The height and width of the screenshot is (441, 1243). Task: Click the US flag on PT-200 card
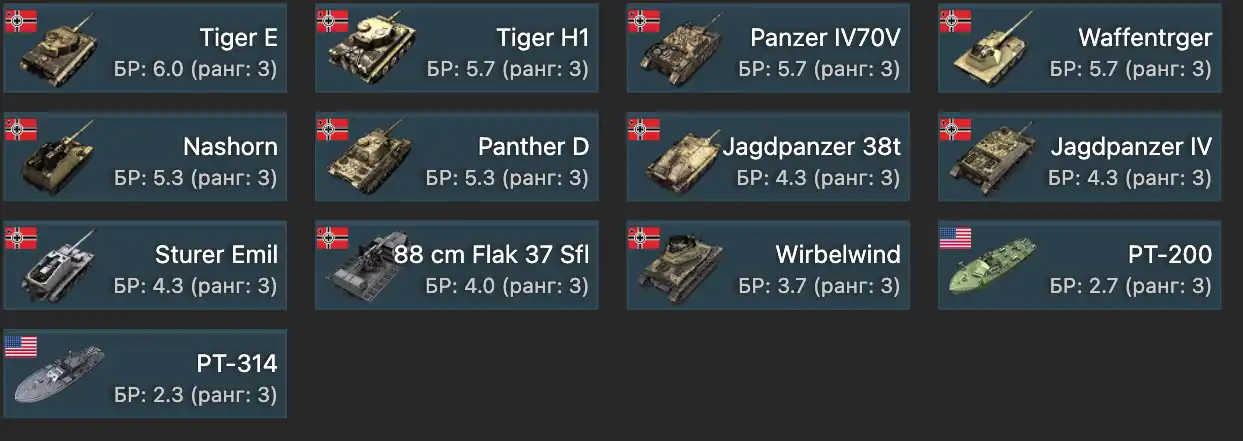(955, 238)
